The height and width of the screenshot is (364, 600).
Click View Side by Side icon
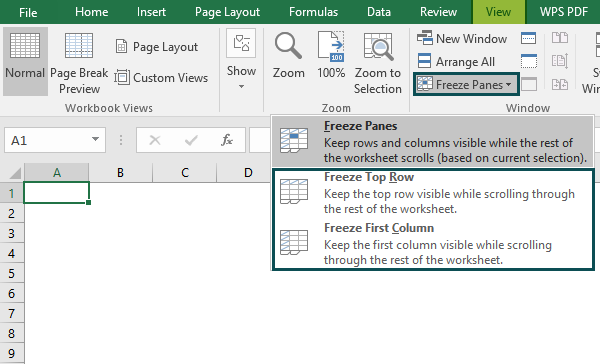click(x=560, y=38)
